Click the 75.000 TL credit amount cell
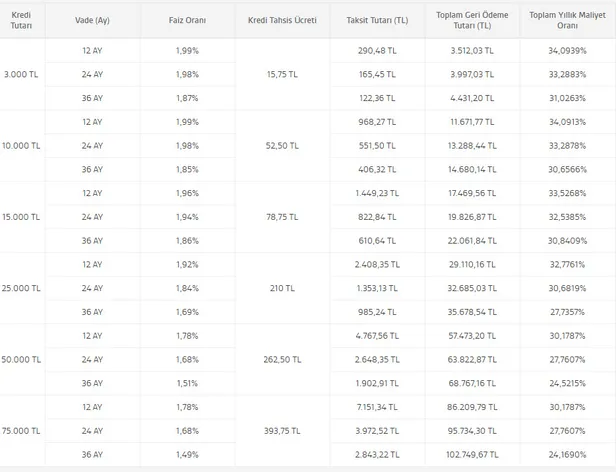This screenshot has height=472, width=616. point(22,430)
